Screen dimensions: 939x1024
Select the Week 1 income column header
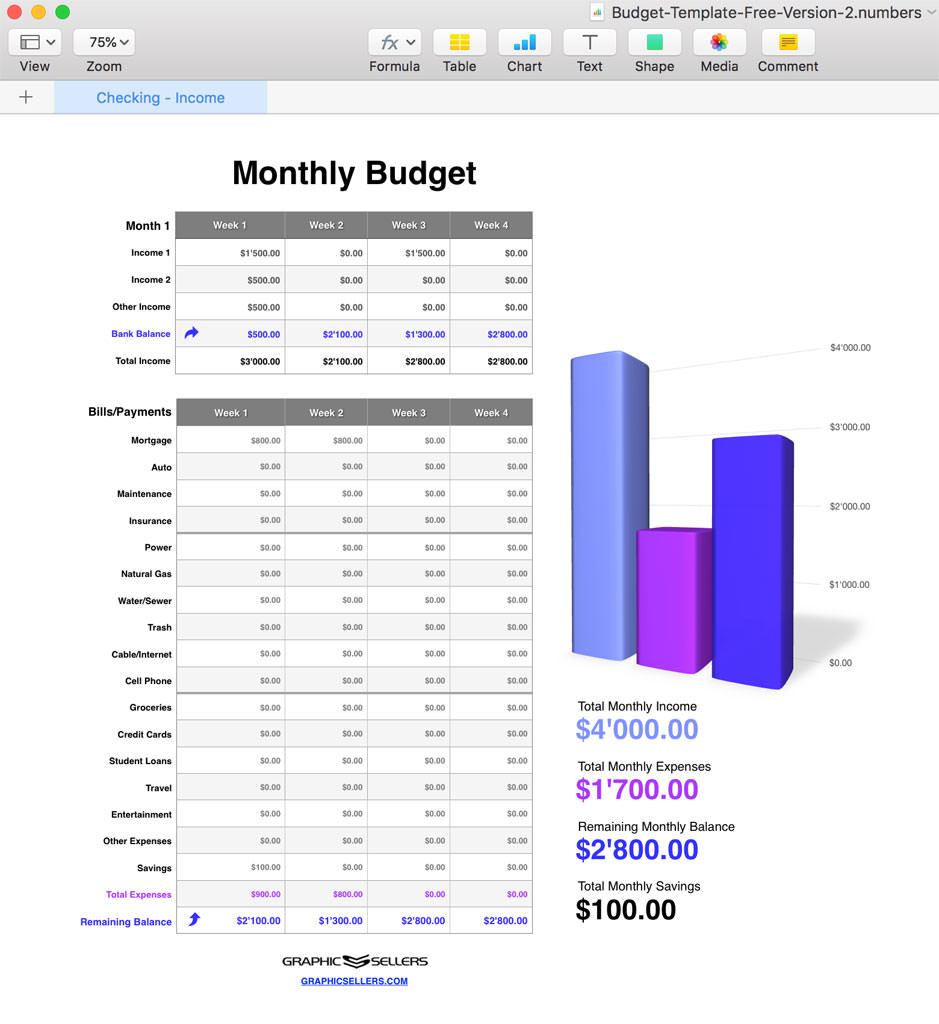pos(230,225)
